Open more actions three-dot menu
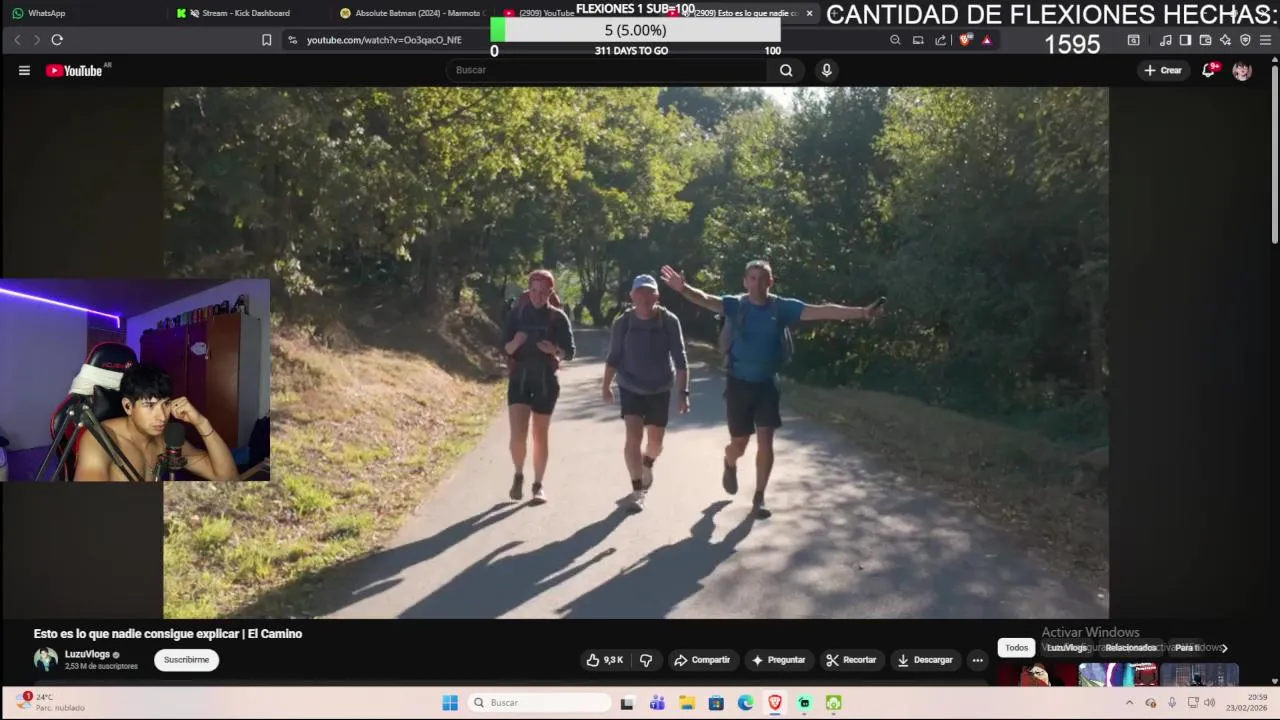This screenshot has width=1280, height=720. [x=978, y=660]
